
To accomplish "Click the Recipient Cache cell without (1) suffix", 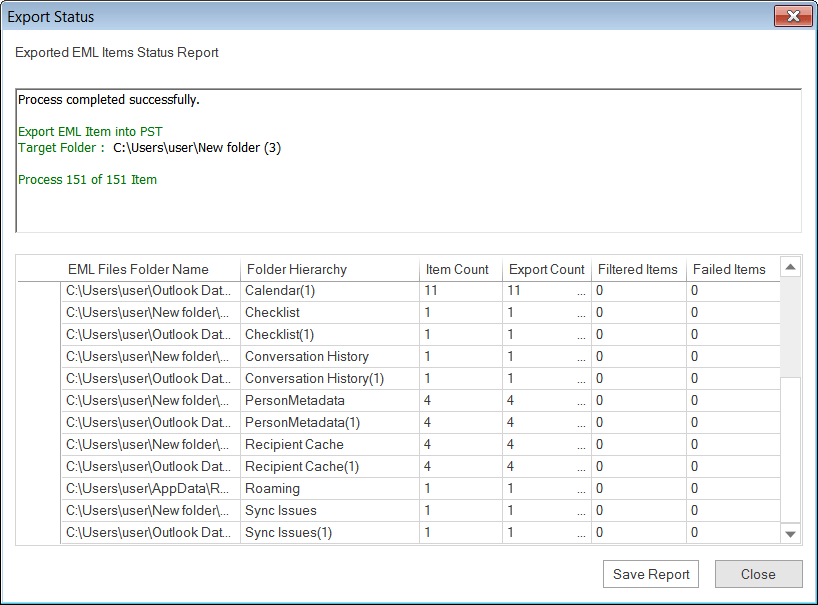I will [330, 444].
